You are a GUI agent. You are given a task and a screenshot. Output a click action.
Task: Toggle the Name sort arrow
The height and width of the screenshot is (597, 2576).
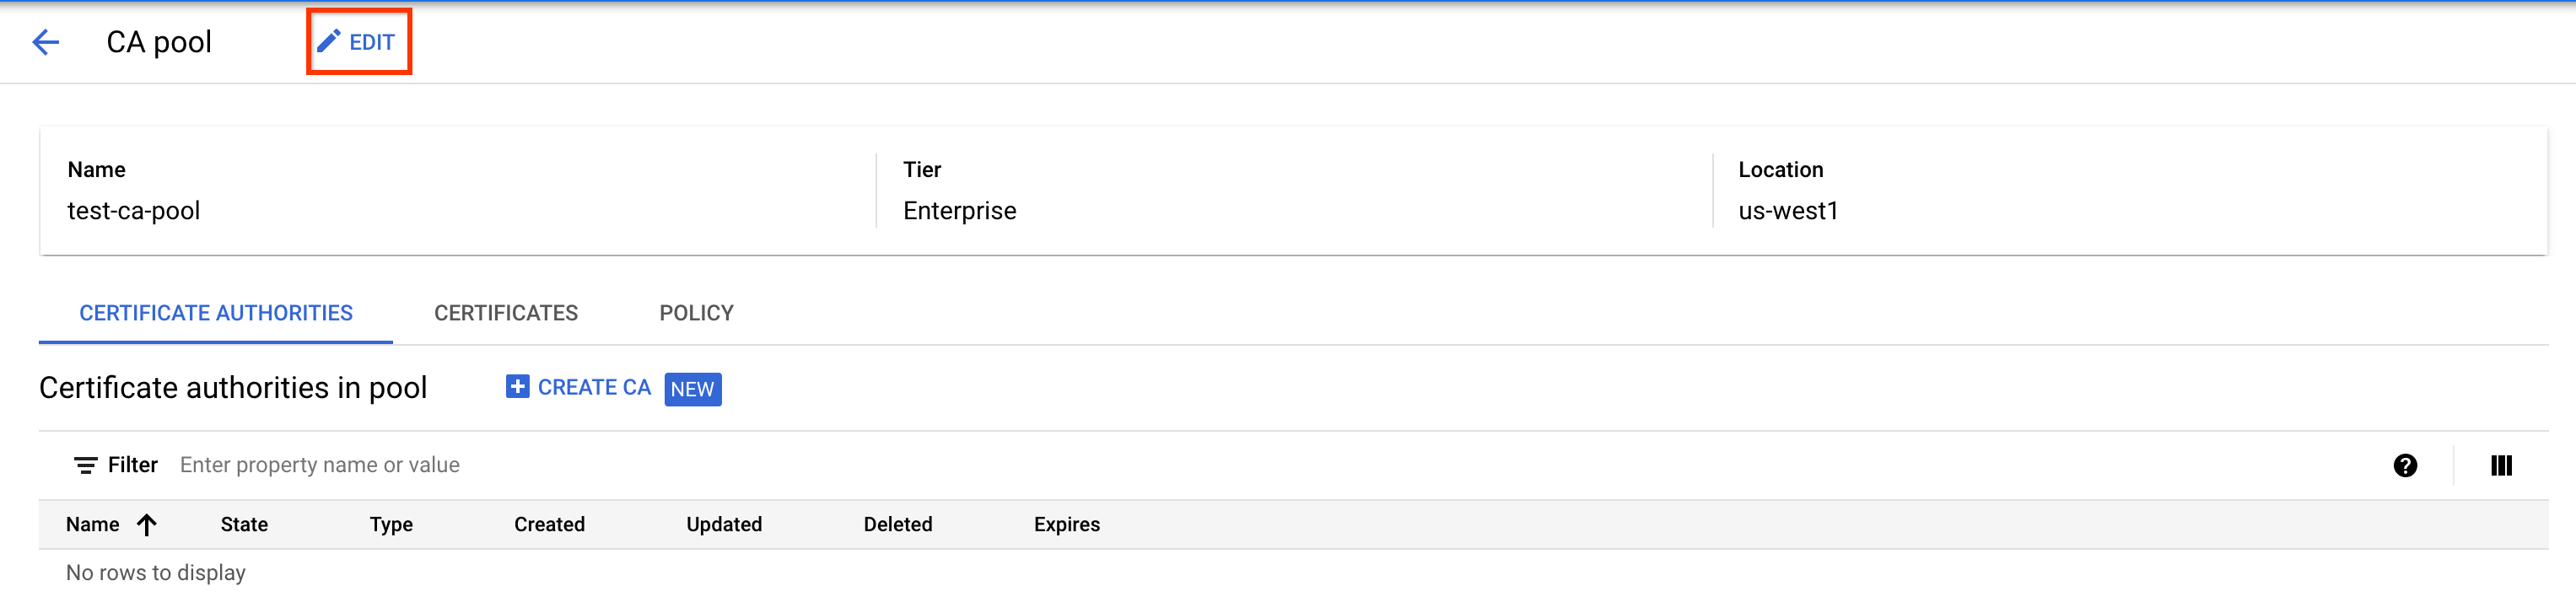coord(147,524)
